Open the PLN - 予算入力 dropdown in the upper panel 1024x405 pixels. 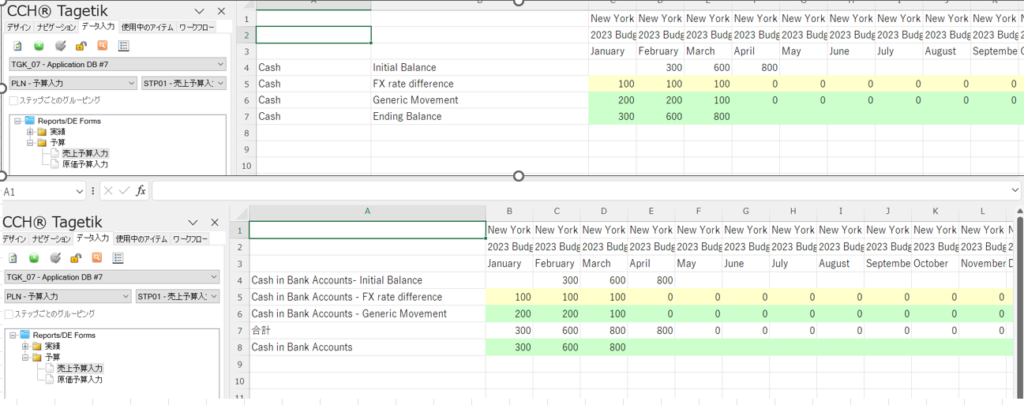pyautogui.click(x=68, y=83)
